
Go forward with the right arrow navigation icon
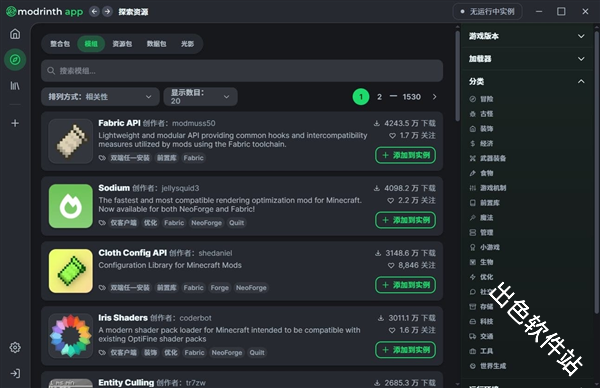pyautogui.click(x=108, y=11)
